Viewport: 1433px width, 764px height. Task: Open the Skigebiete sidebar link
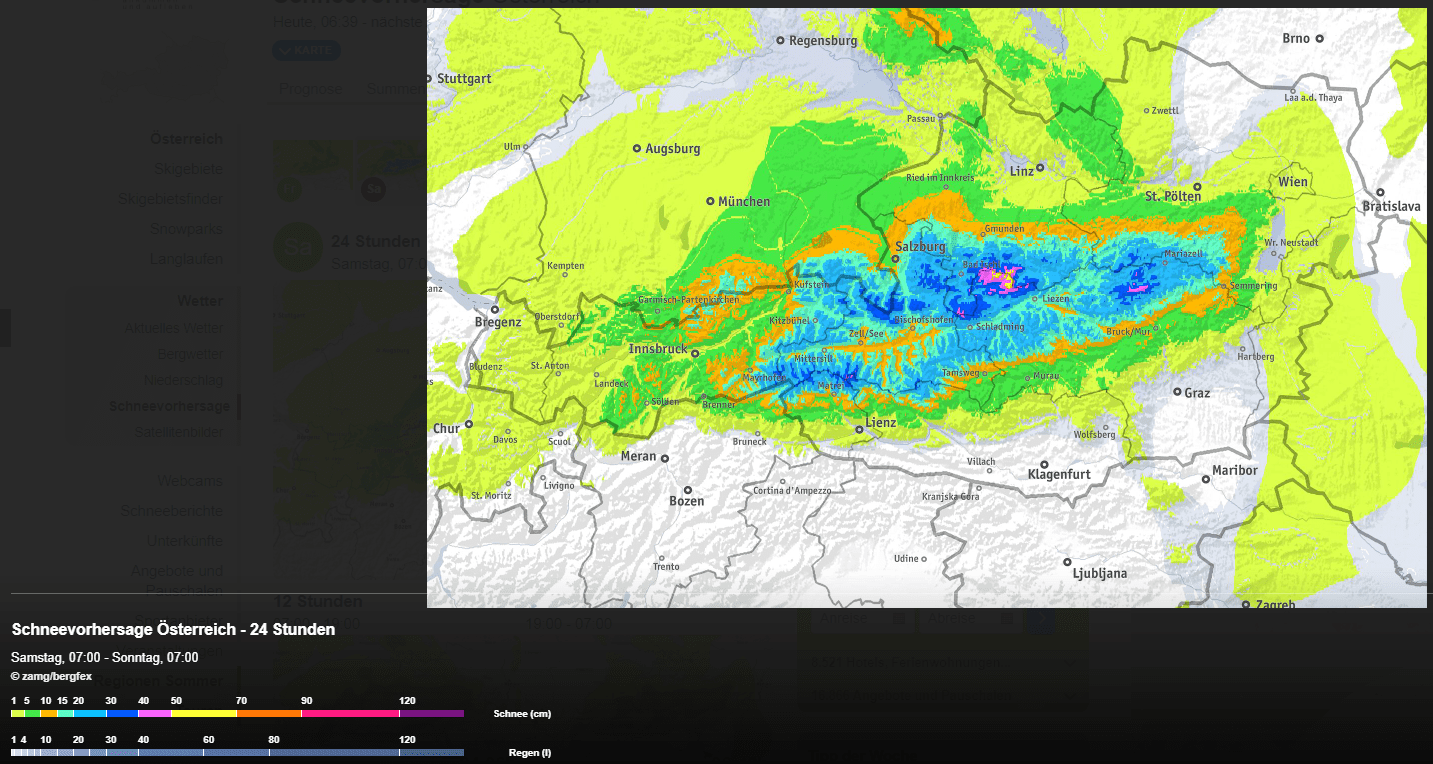188,169
